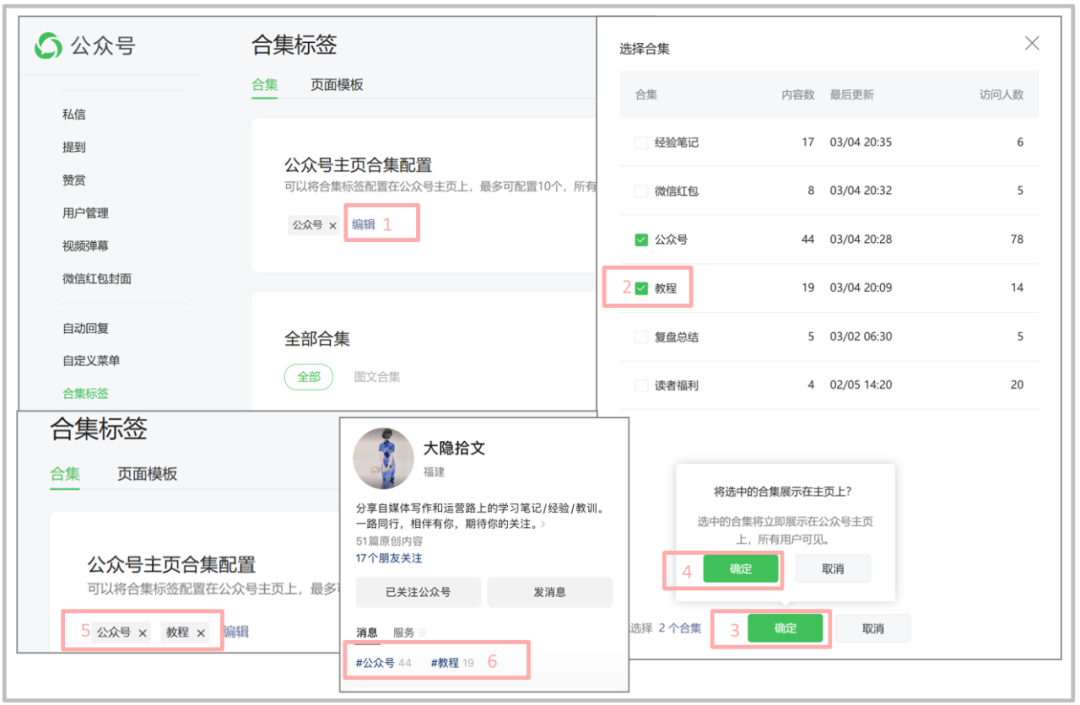Expand the profile description arrow
The height and width of the screenshot is (705, 1080).
point(543,525)
